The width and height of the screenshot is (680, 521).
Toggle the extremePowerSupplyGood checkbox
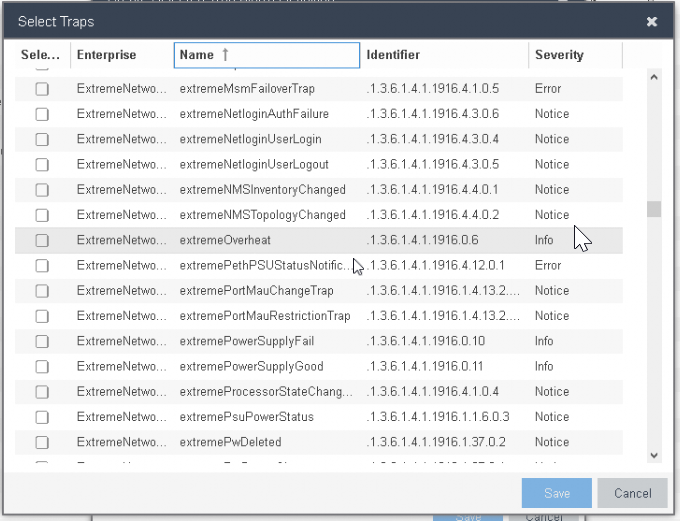42,366
